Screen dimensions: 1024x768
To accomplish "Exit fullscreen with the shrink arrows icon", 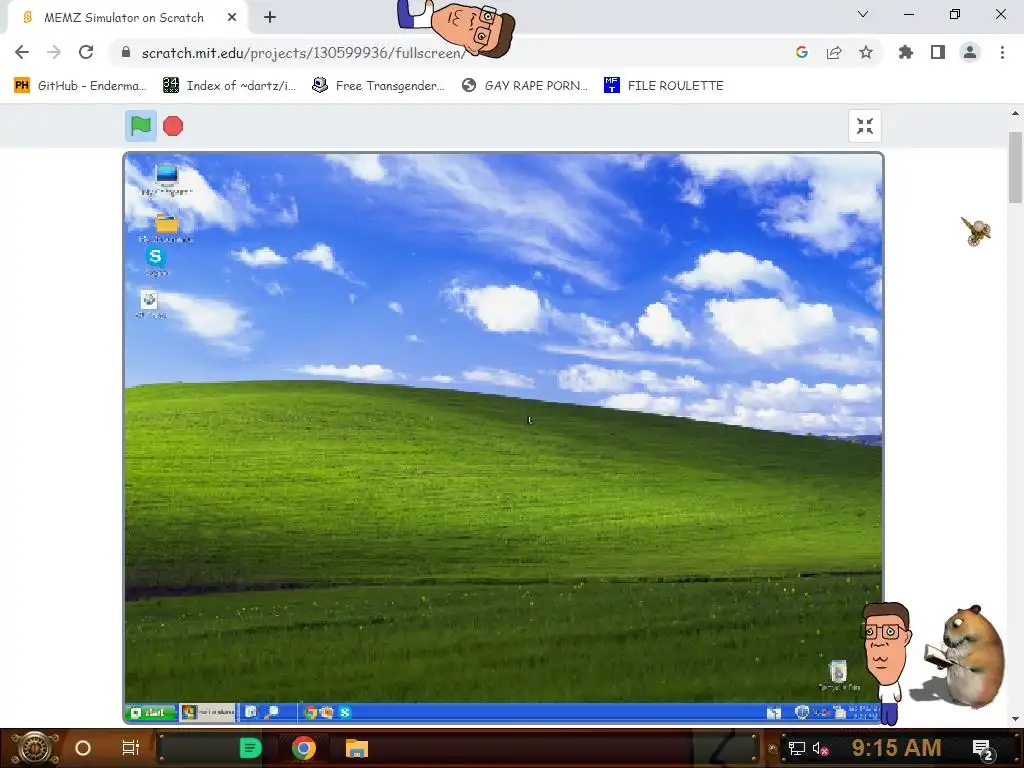I will pos(865,126).
